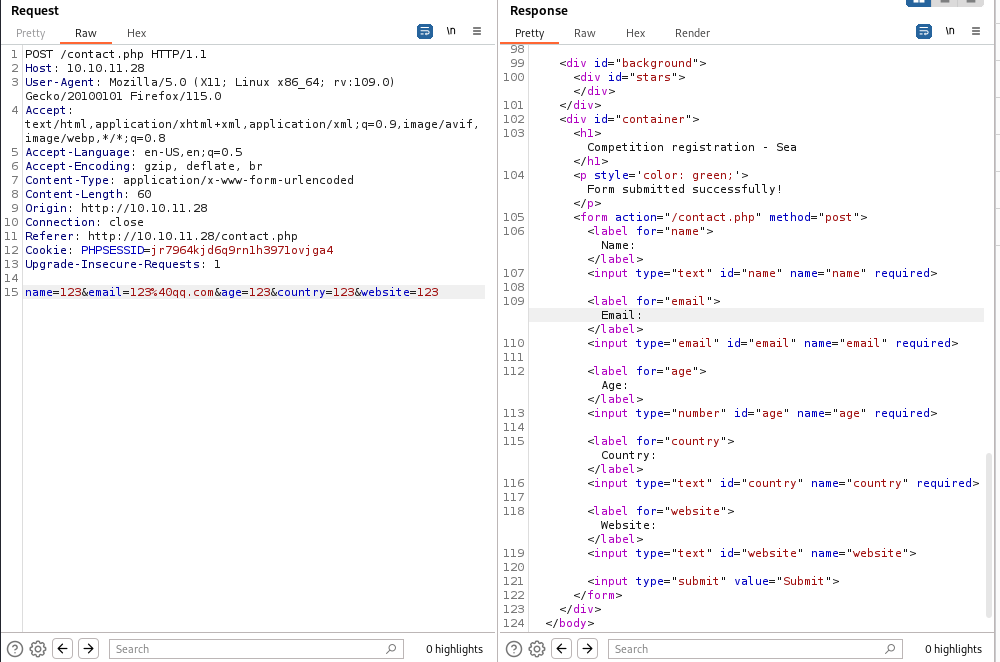Go to previous match in Response search
This screenshot has width=1000, height=662.
tap(561, 649)
